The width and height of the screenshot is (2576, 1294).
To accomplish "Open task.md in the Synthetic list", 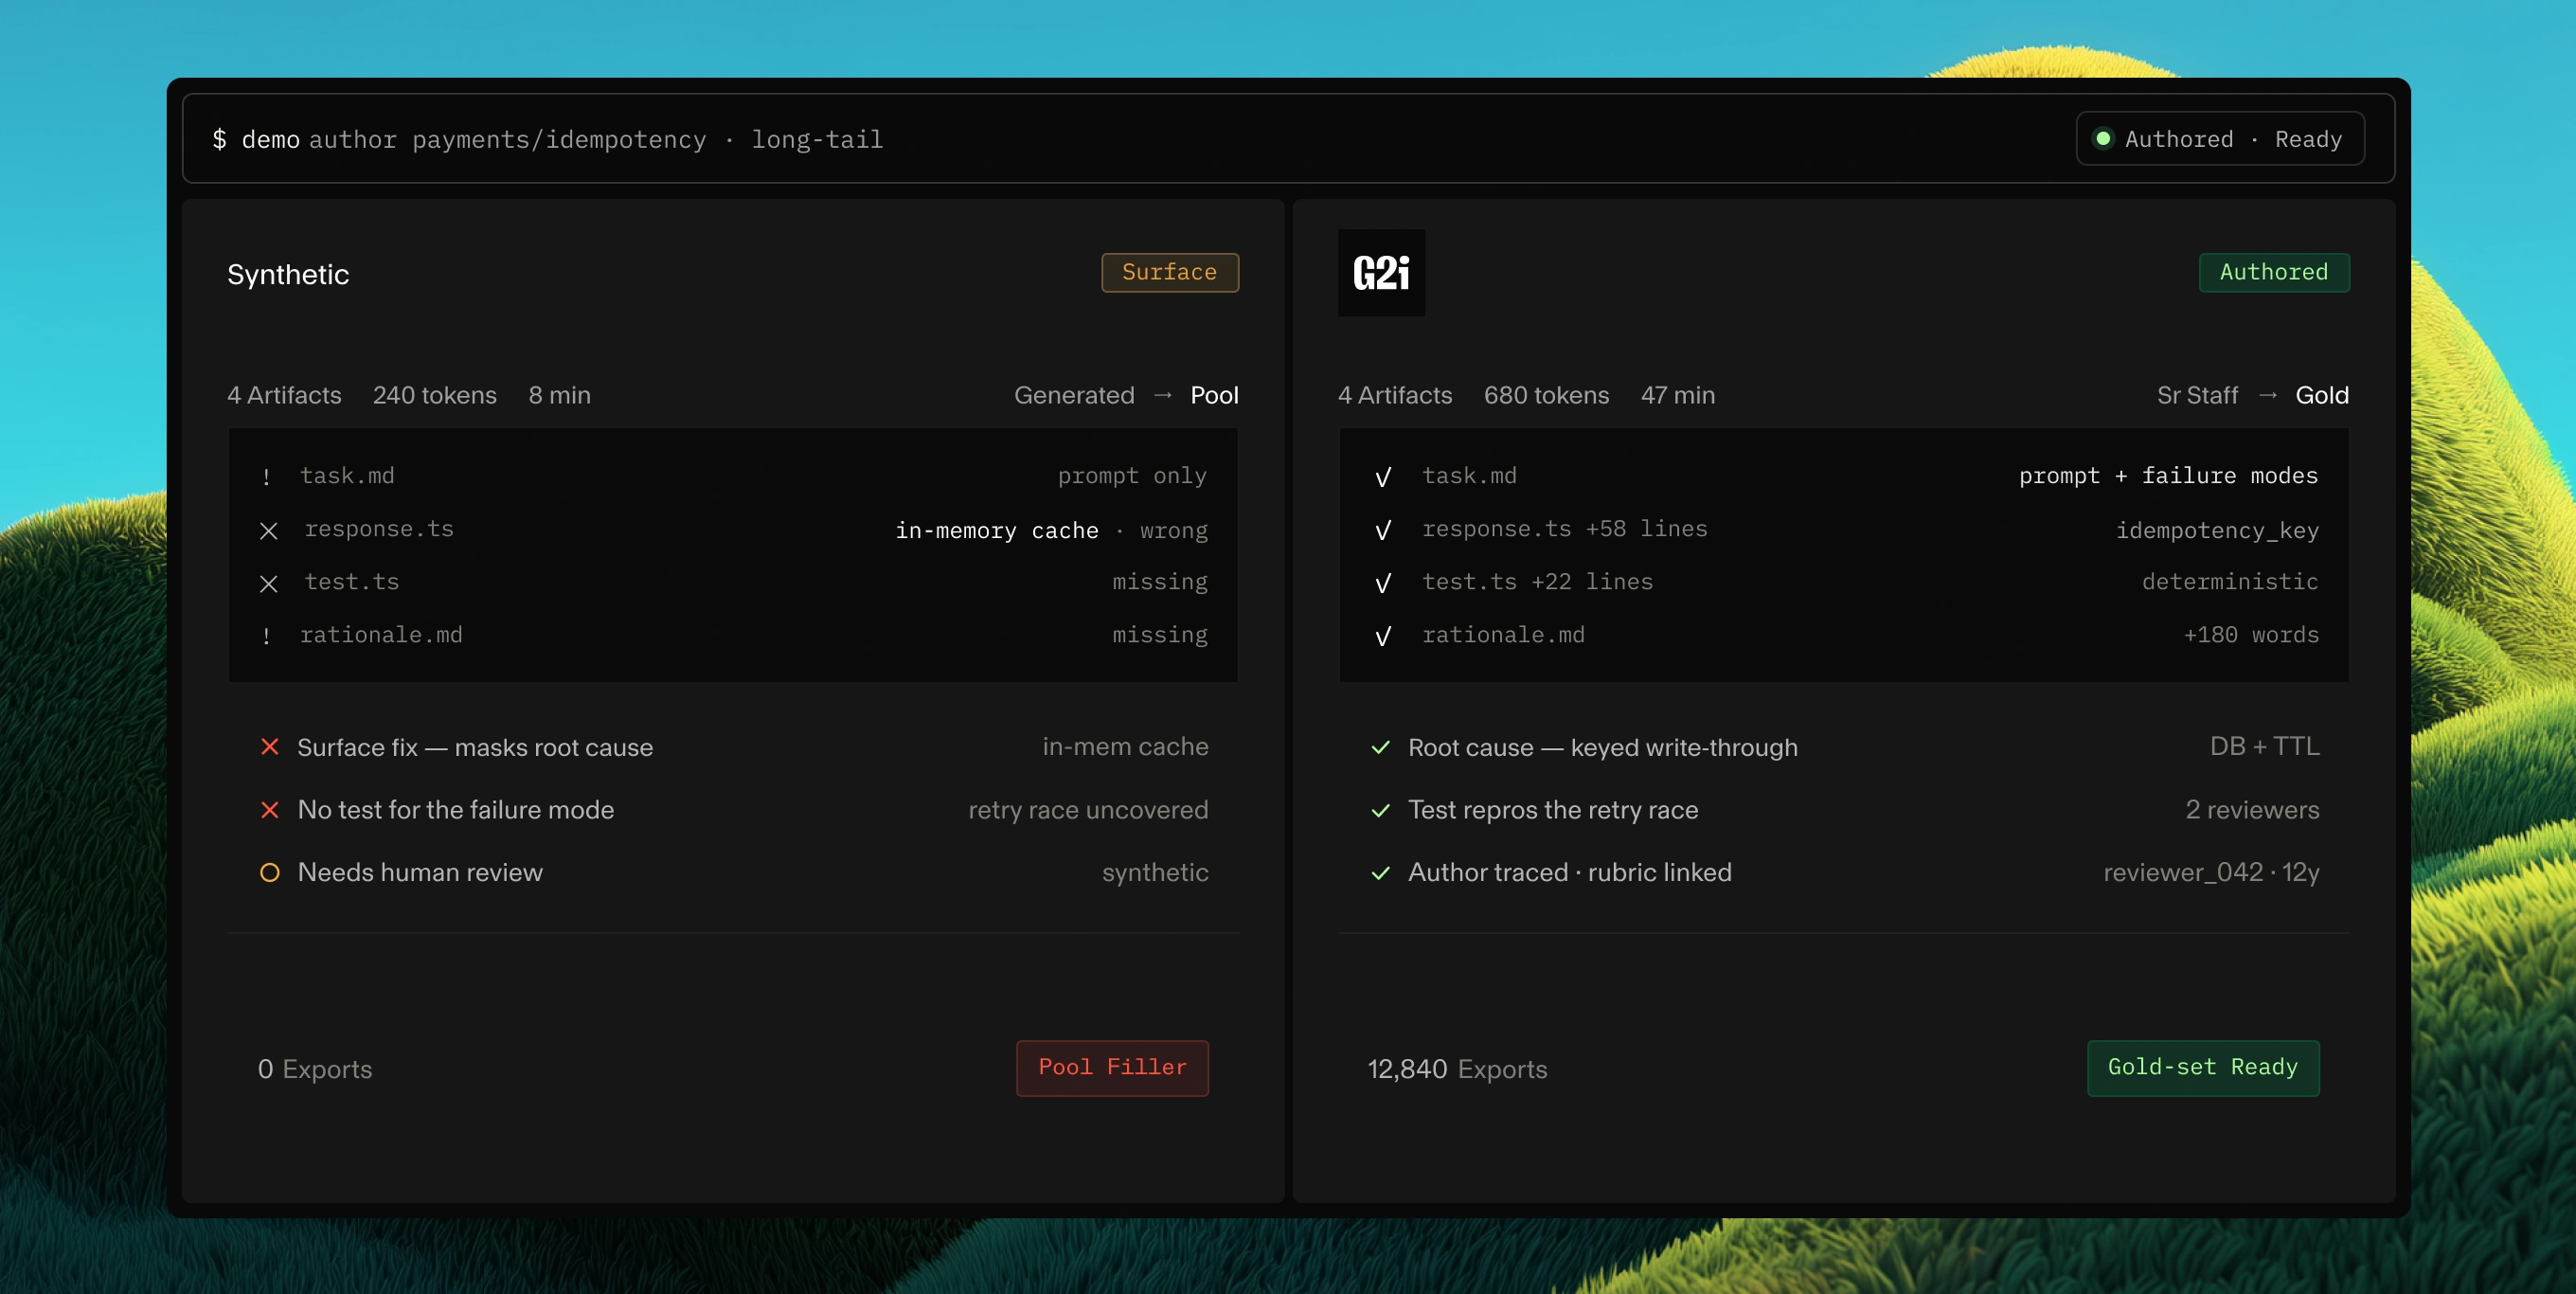I will pos(347,476).
